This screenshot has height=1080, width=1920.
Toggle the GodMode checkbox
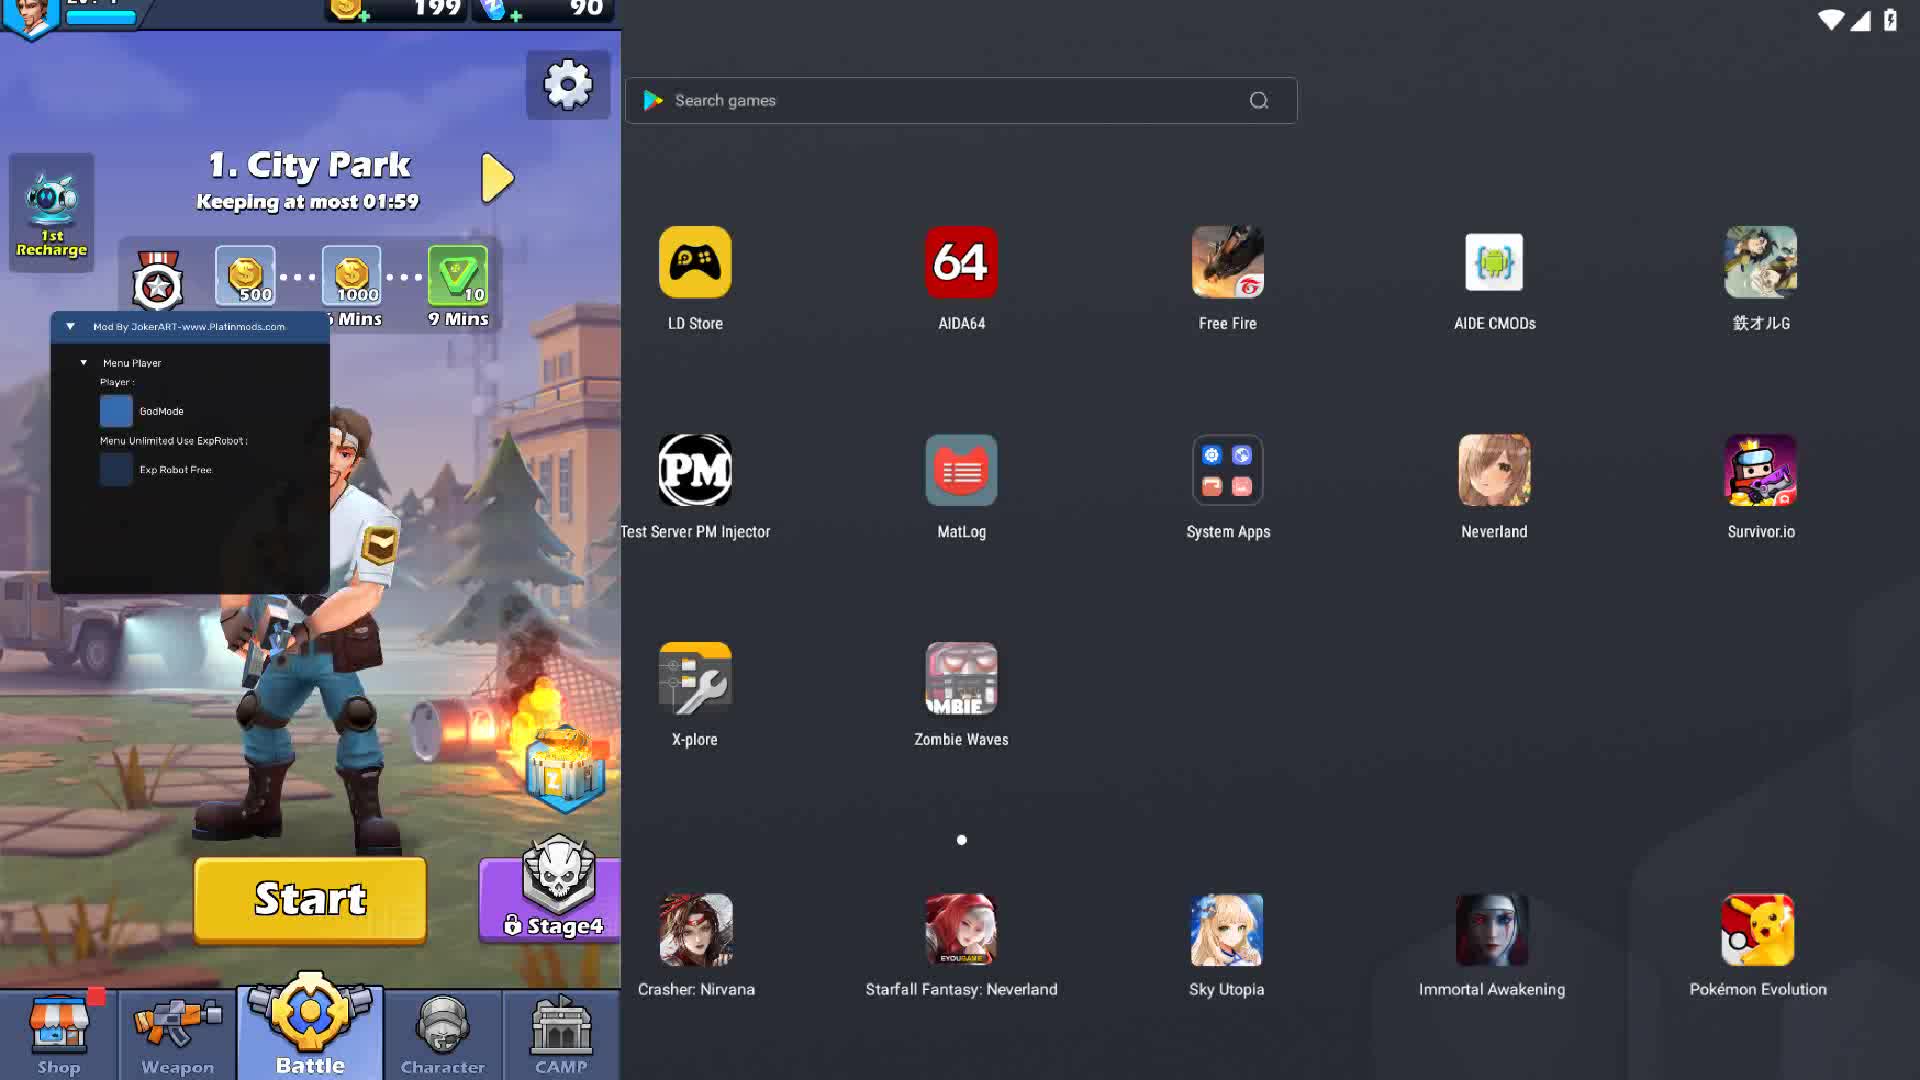[x=116, y=411]
